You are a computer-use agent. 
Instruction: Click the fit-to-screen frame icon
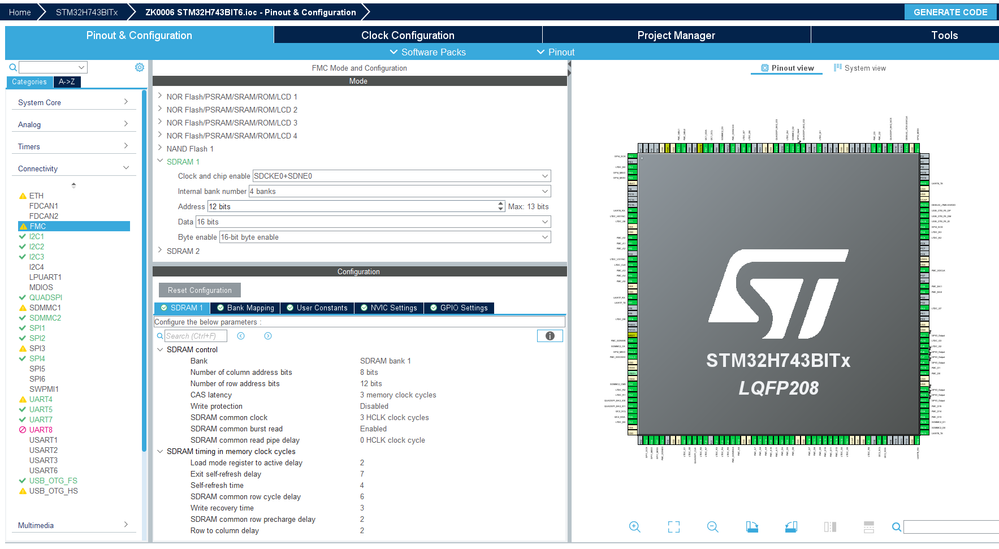(x=673, y=527)
